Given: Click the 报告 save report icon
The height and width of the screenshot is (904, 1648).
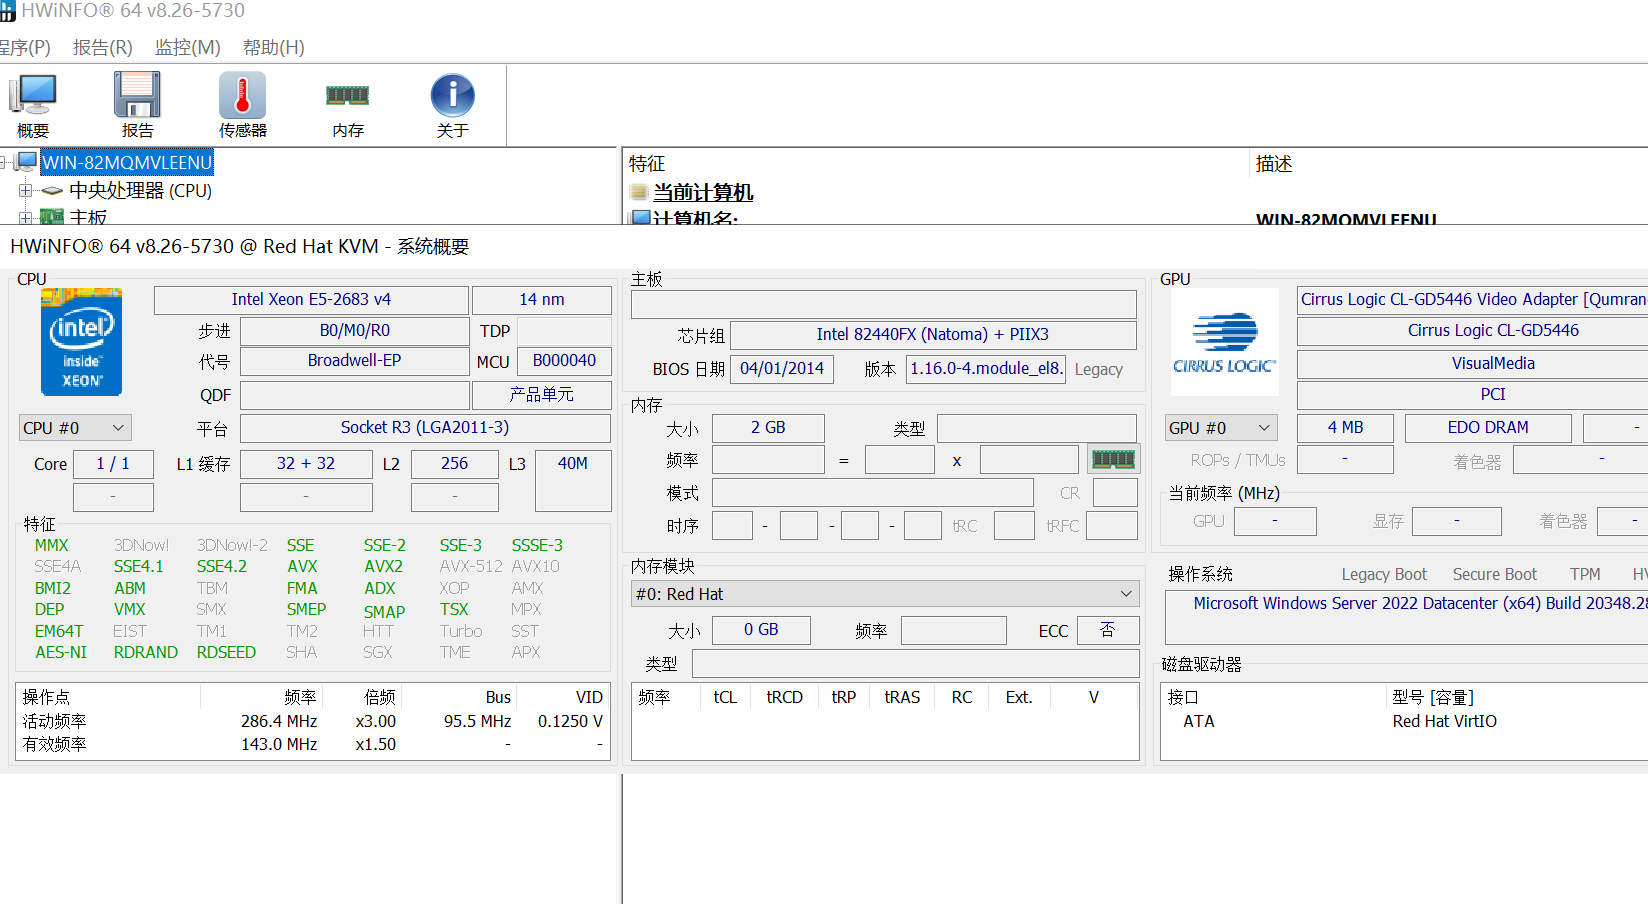Looking at the screenshot, I should (137, 104).
